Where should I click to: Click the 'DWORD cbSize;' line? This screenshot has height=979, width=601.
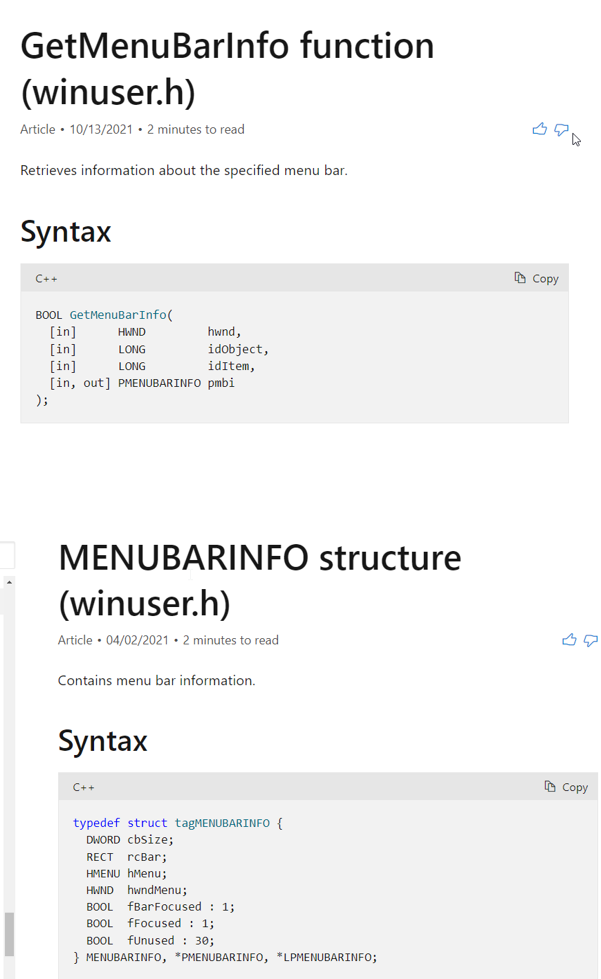tap(130, 840)
